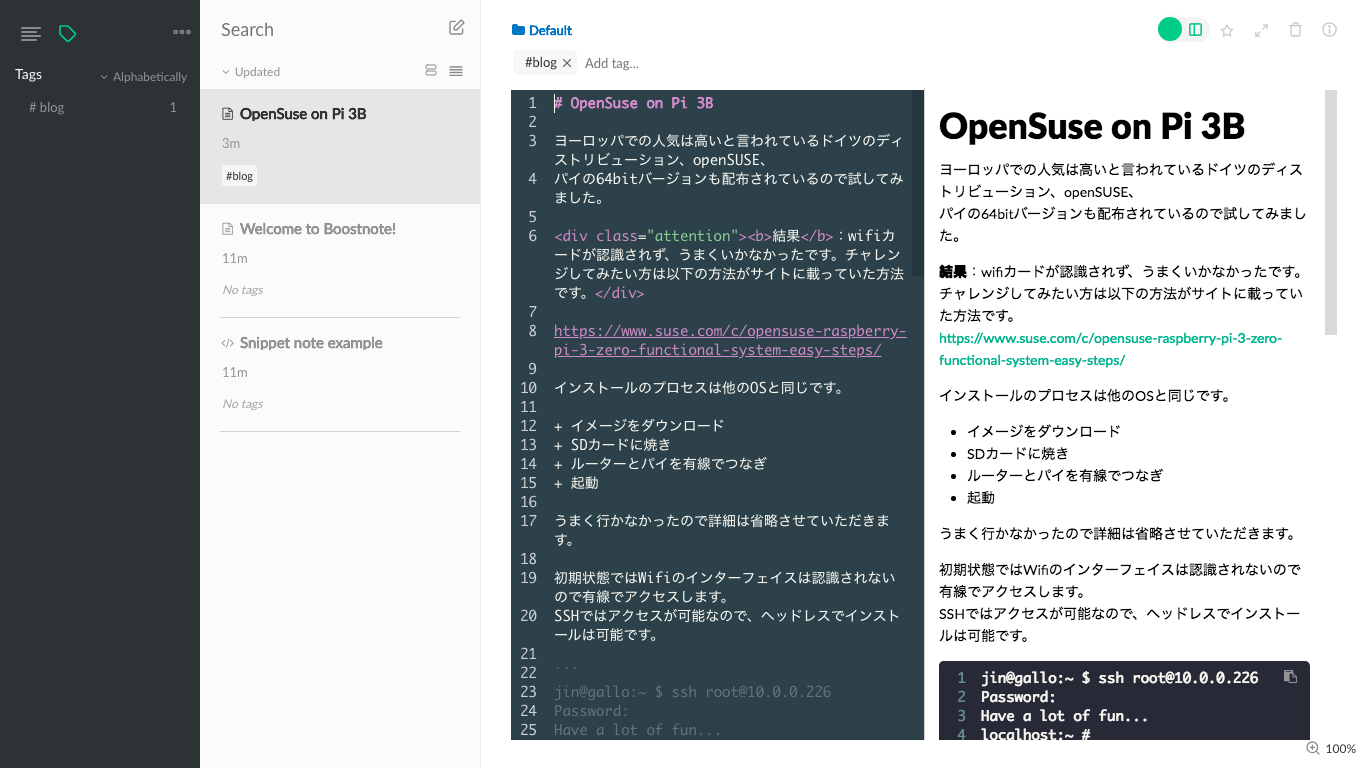
Task: Click the snippet code icon on Snippet note
Action: [x=228, y=343]
